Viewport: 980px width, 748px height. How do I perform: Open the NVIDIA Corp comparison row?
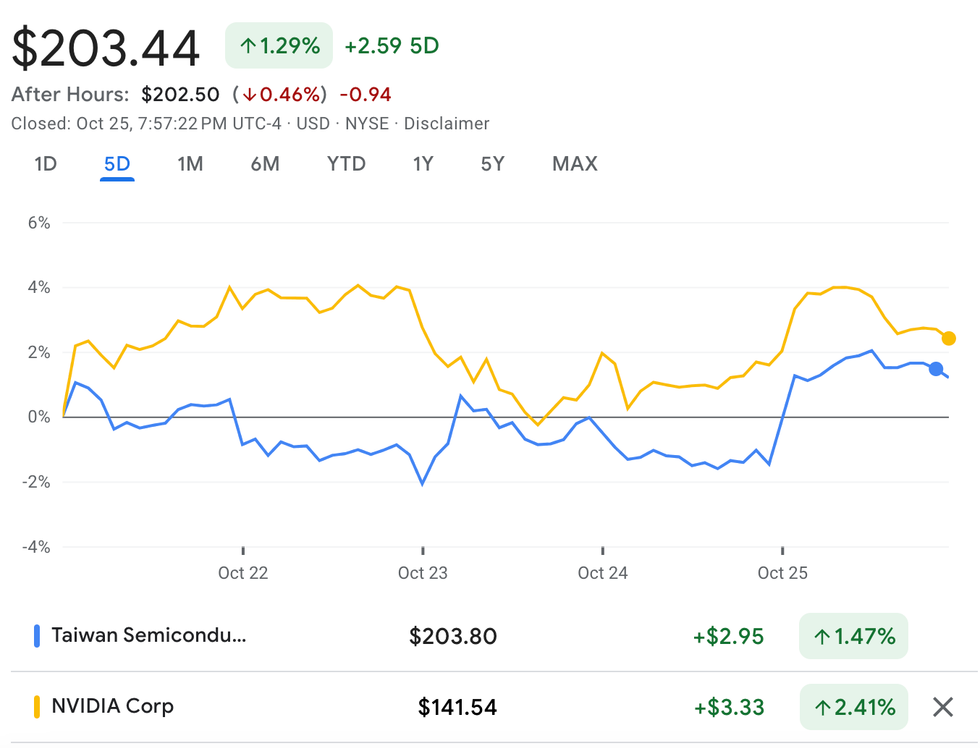tap(112, 706)
